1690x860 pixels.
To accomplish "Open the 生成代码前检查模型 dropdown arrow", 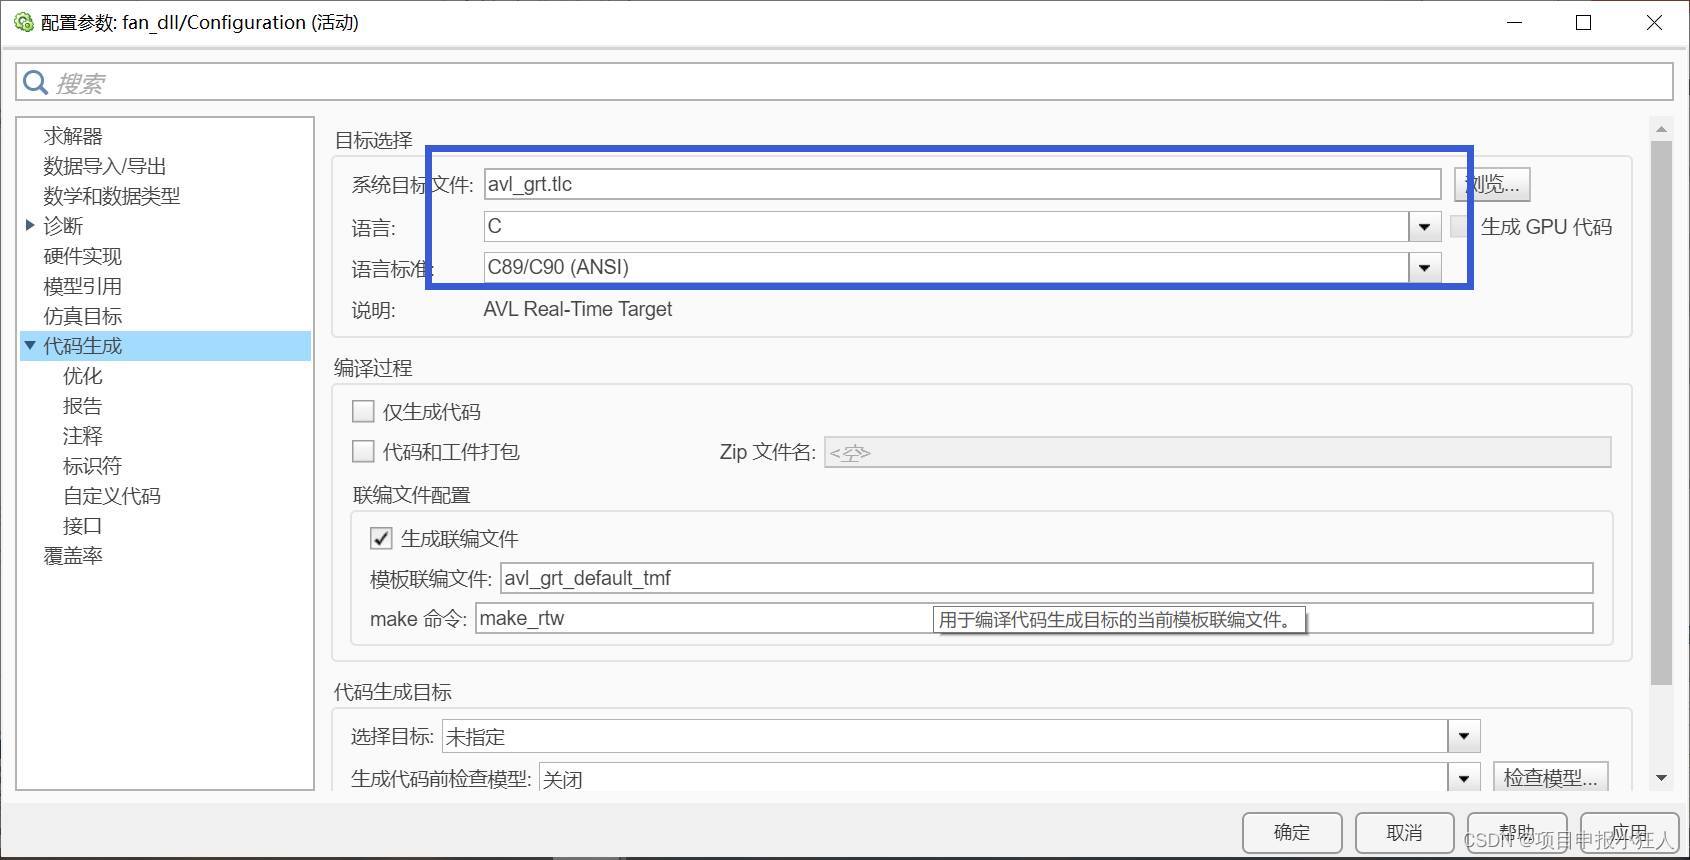I will (1464, 778).
